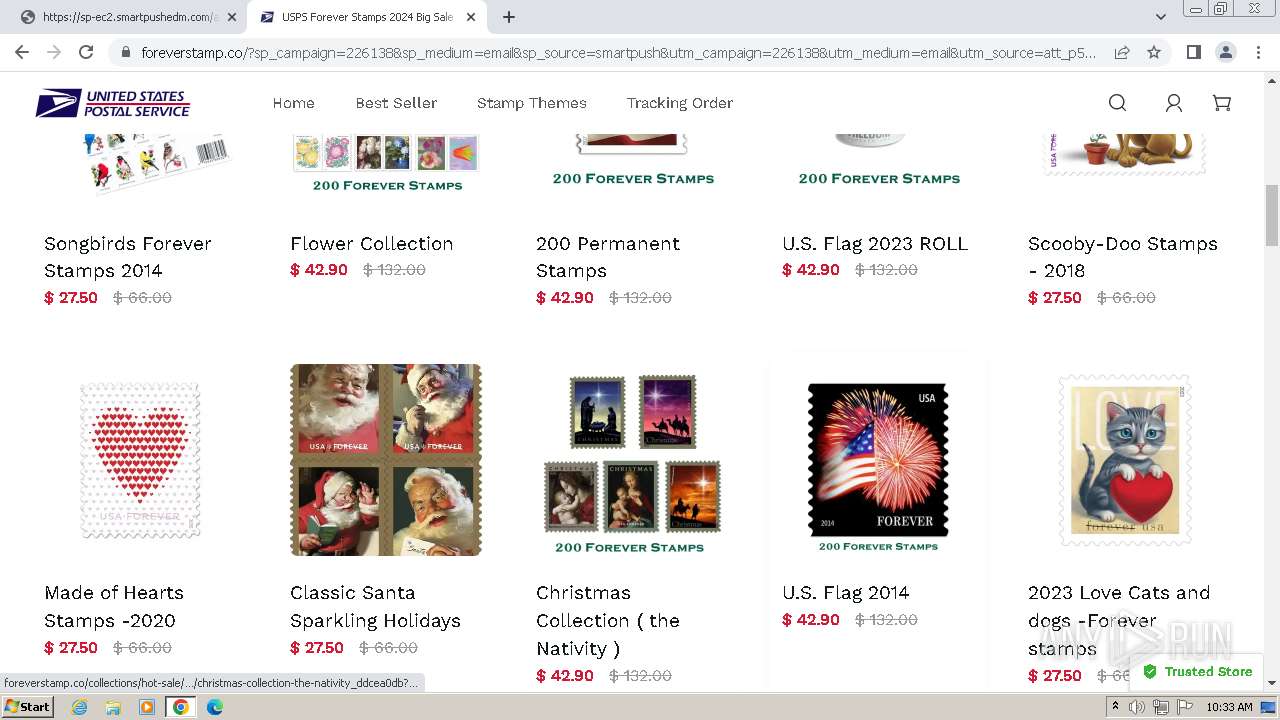1280x720 pixels.
Task: Reload the page with browser refresh icon
Action: click(86, 52)
